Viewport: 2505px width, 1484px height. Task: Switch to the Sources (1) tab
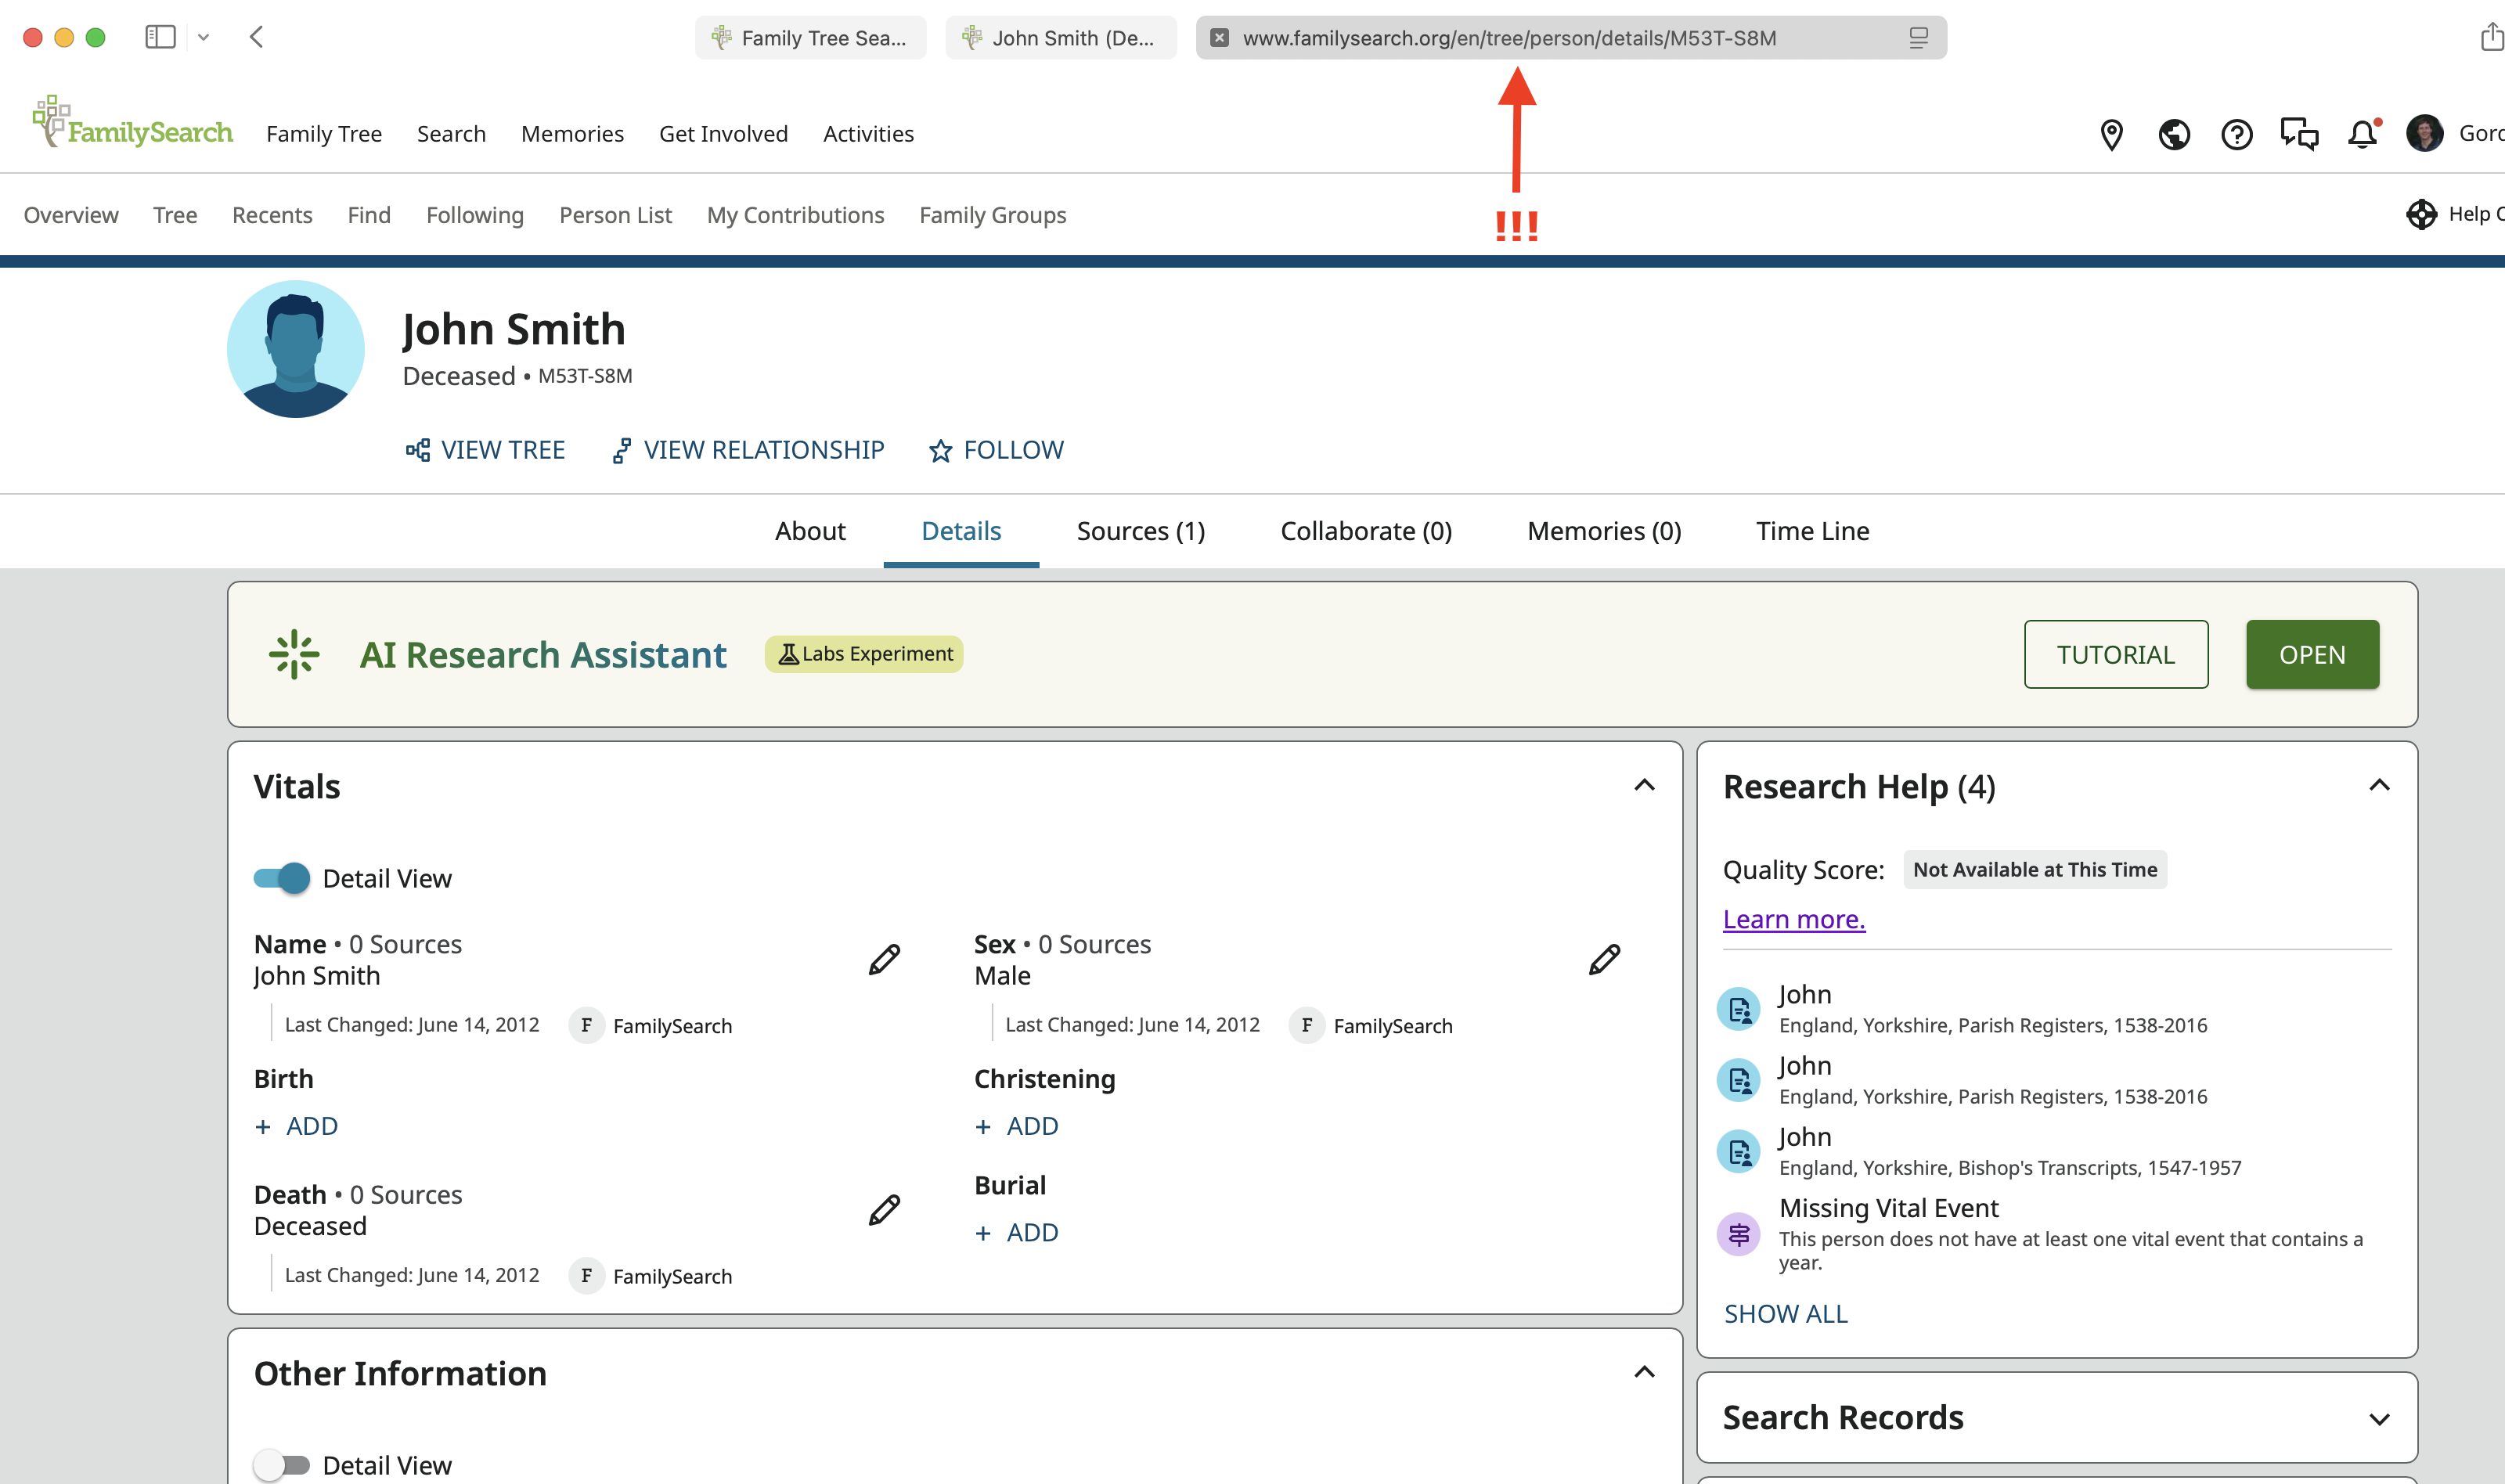[1141, 531]
